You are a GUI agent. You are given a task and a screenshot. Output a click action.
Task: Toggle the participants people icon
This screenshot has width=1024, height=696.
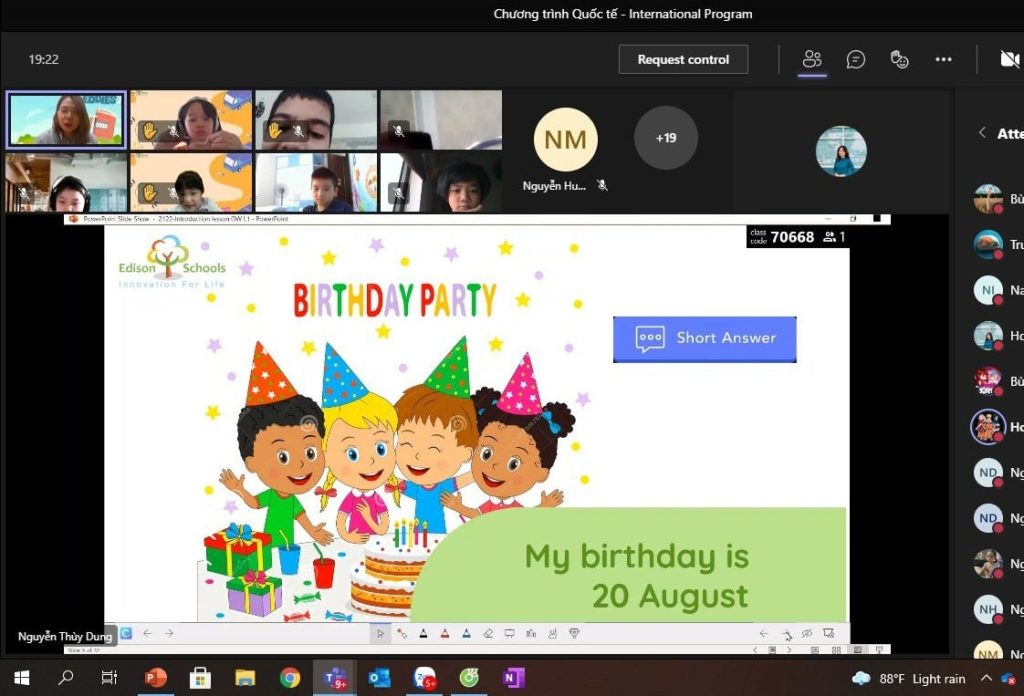[812, 60]
